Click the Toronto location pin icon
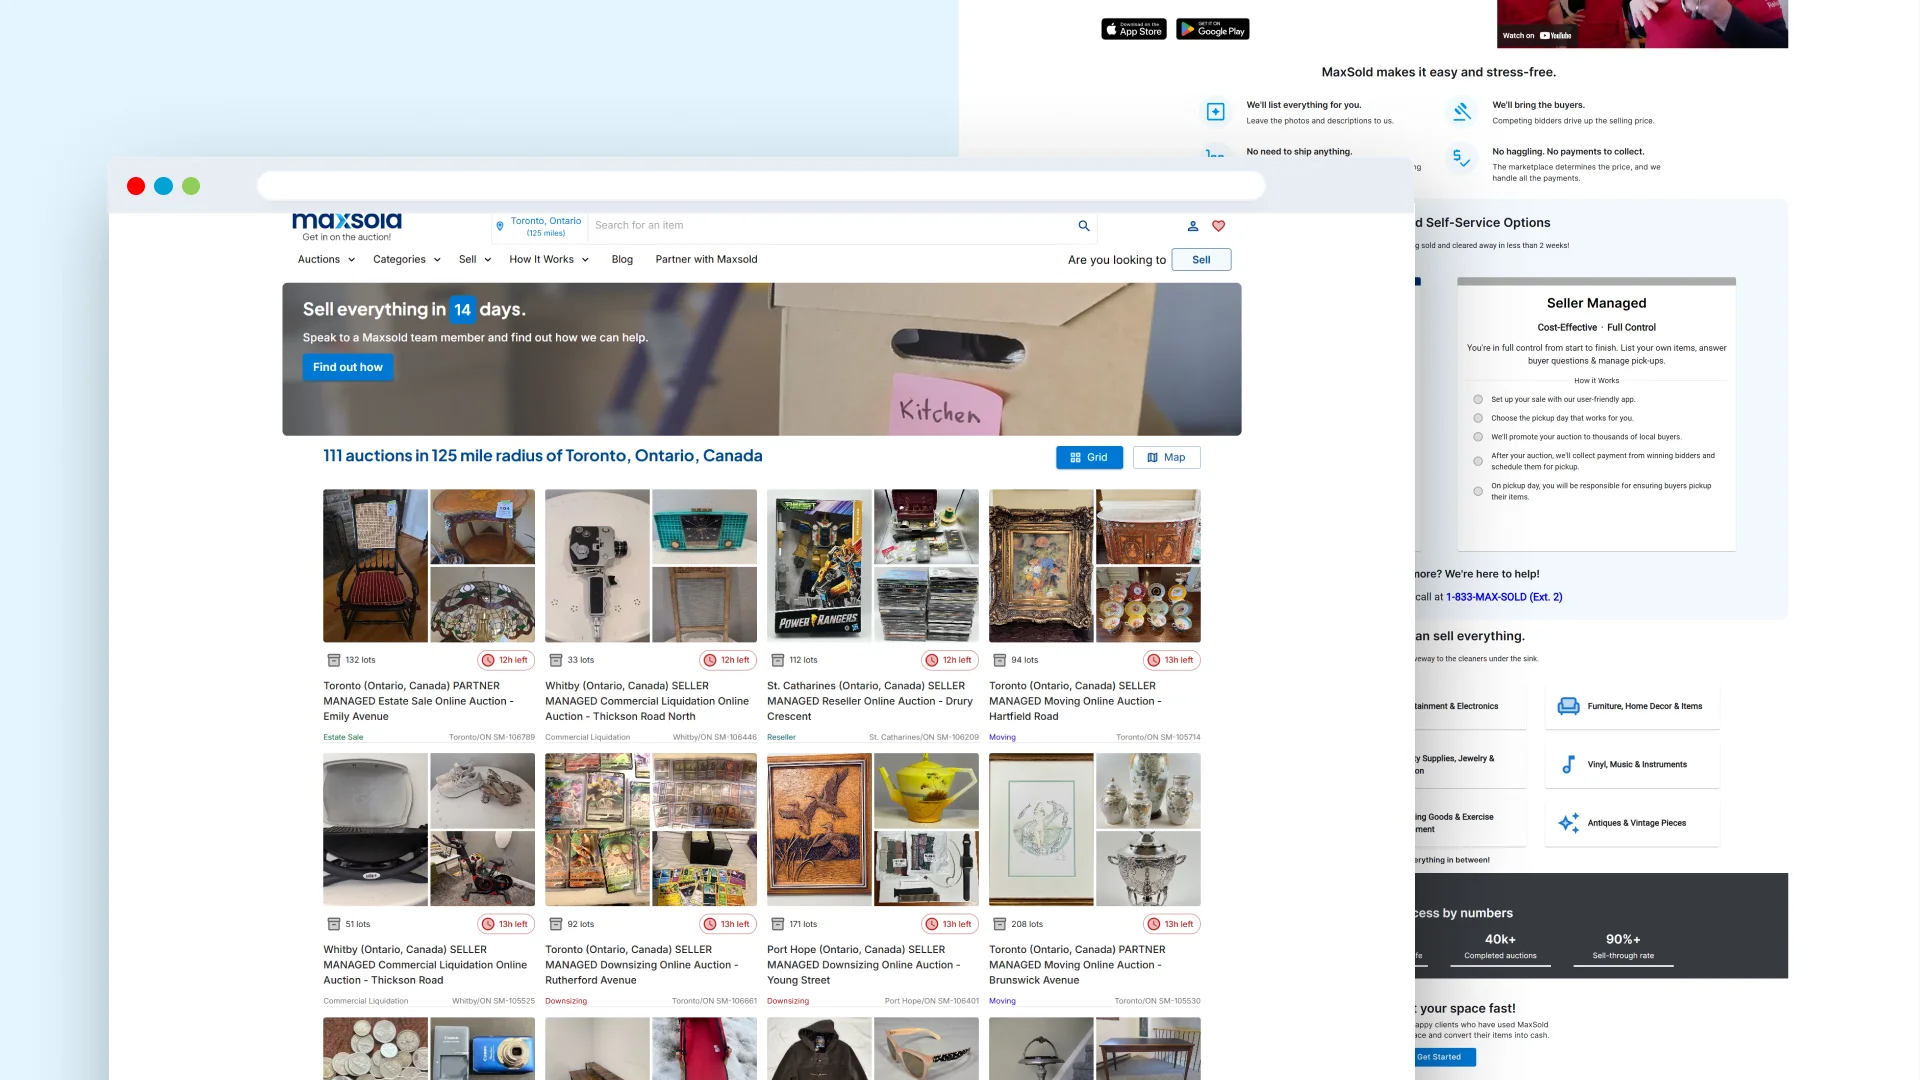 click(x=500, y=226)
